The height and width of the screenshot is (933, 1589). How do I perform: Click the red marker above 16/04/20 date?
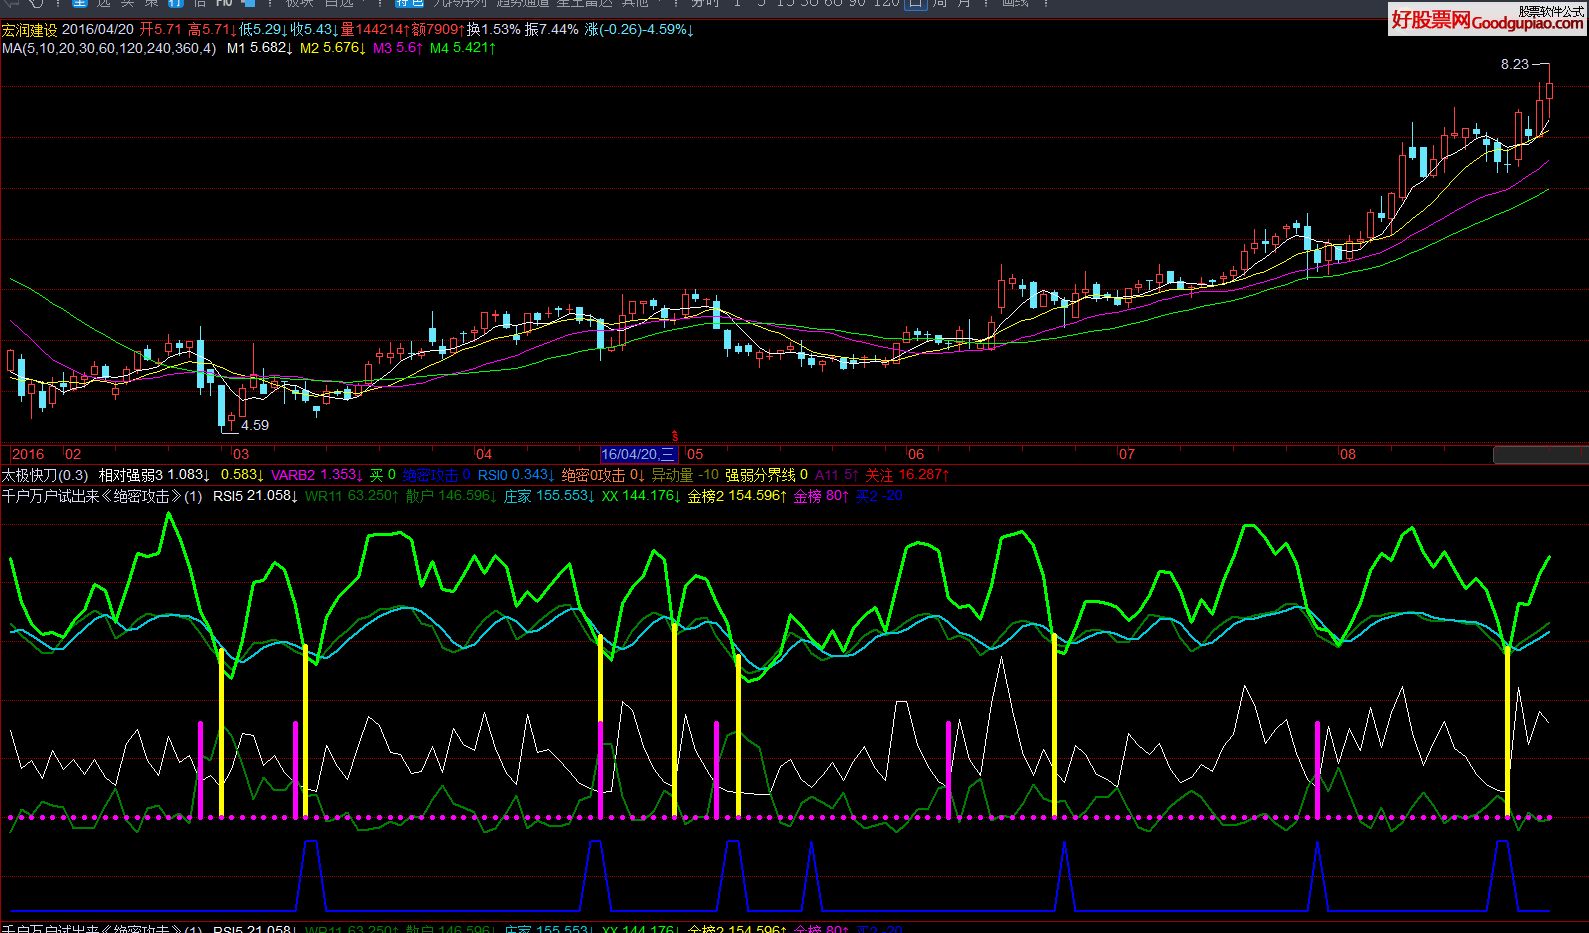tap(674, 435)
